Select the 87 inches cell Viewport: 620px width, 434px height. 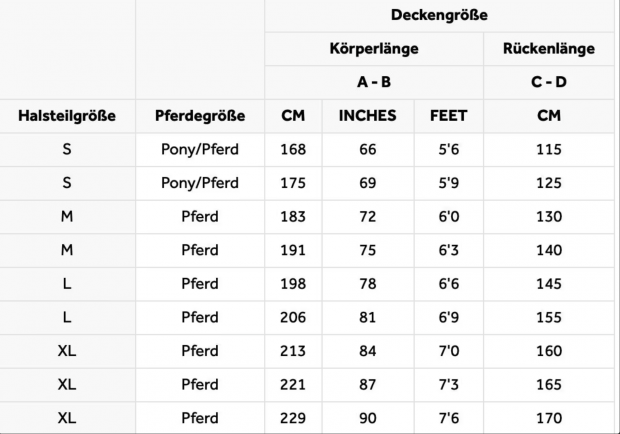pos(368,385)
